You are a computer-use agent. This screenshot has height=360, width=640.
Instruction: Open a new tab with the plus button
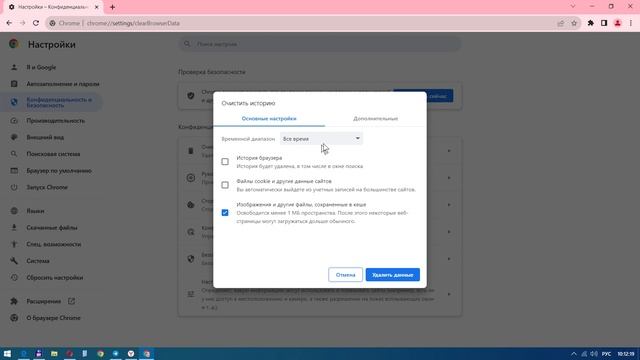(x=112, y=7)
